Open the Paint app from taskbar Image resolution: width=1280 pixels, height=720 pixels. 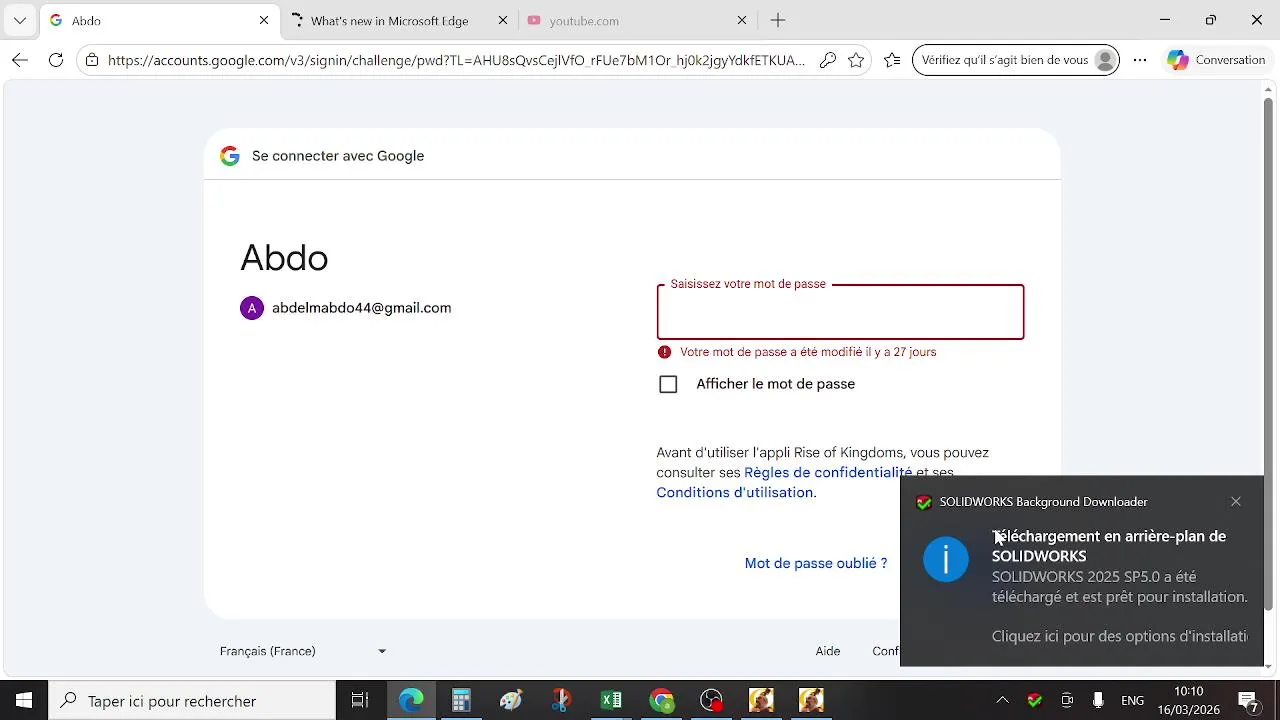pos(511,701)
